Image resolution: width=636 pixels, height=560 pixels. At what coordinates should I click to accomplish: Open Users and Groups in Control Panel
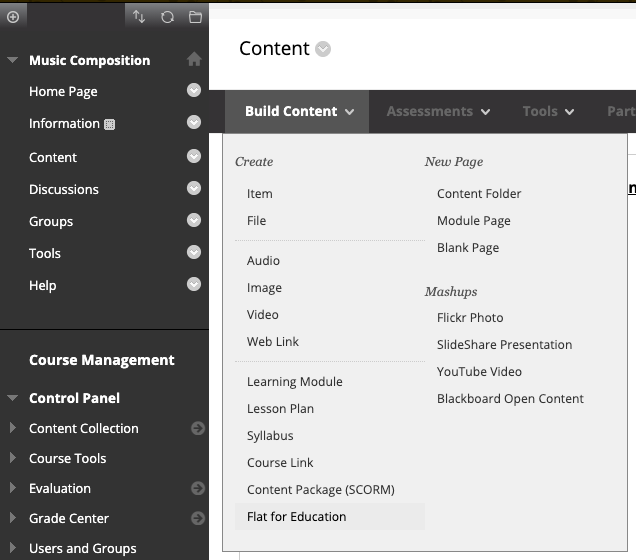[x=82, y=549]
